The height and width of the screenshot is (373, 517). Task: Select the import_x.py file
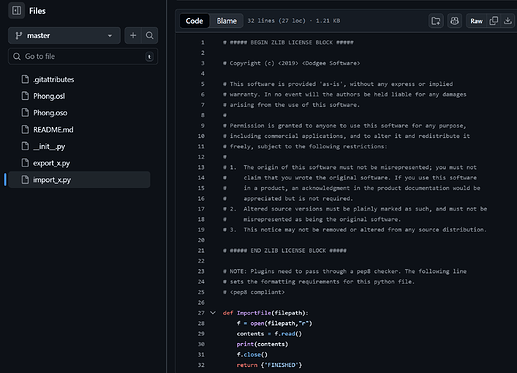pos(79,180)
